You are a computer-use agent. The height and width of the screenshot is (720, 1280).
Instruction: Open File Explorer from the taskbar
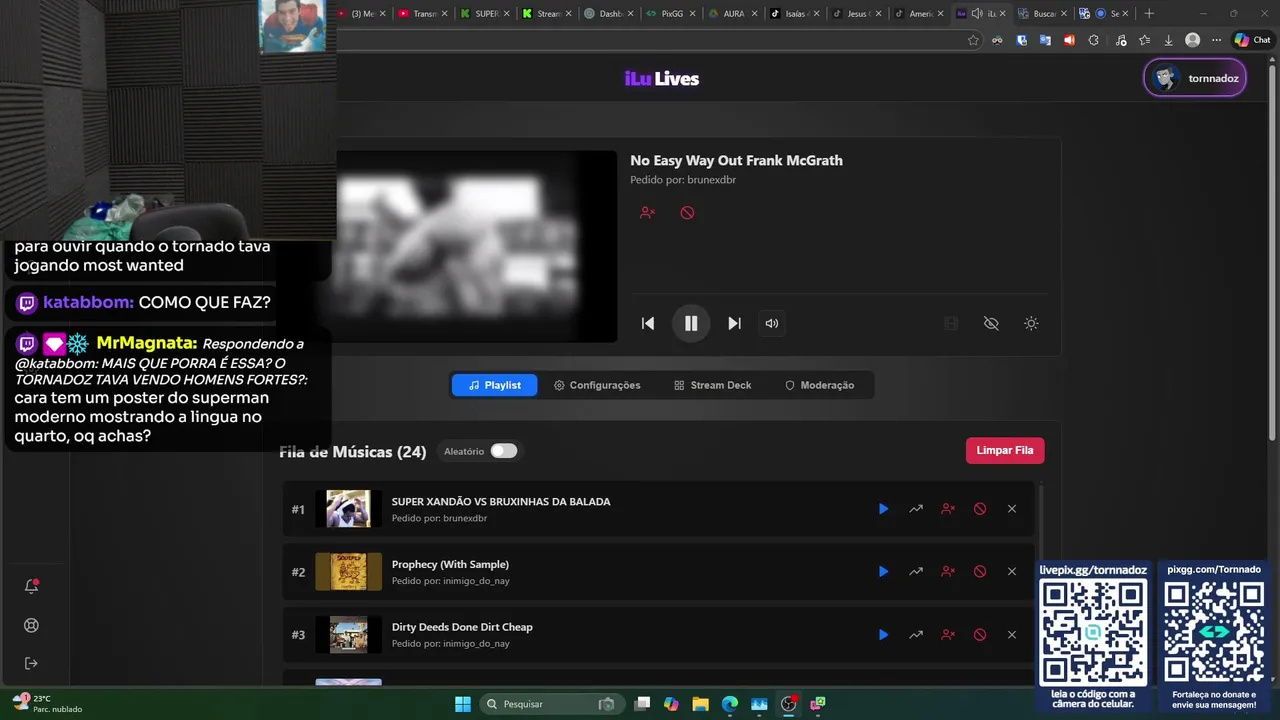700,704
